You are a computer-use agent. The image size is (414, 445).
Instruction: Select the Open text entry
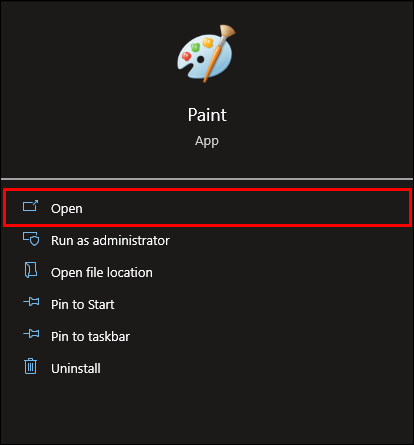(67, 209)
